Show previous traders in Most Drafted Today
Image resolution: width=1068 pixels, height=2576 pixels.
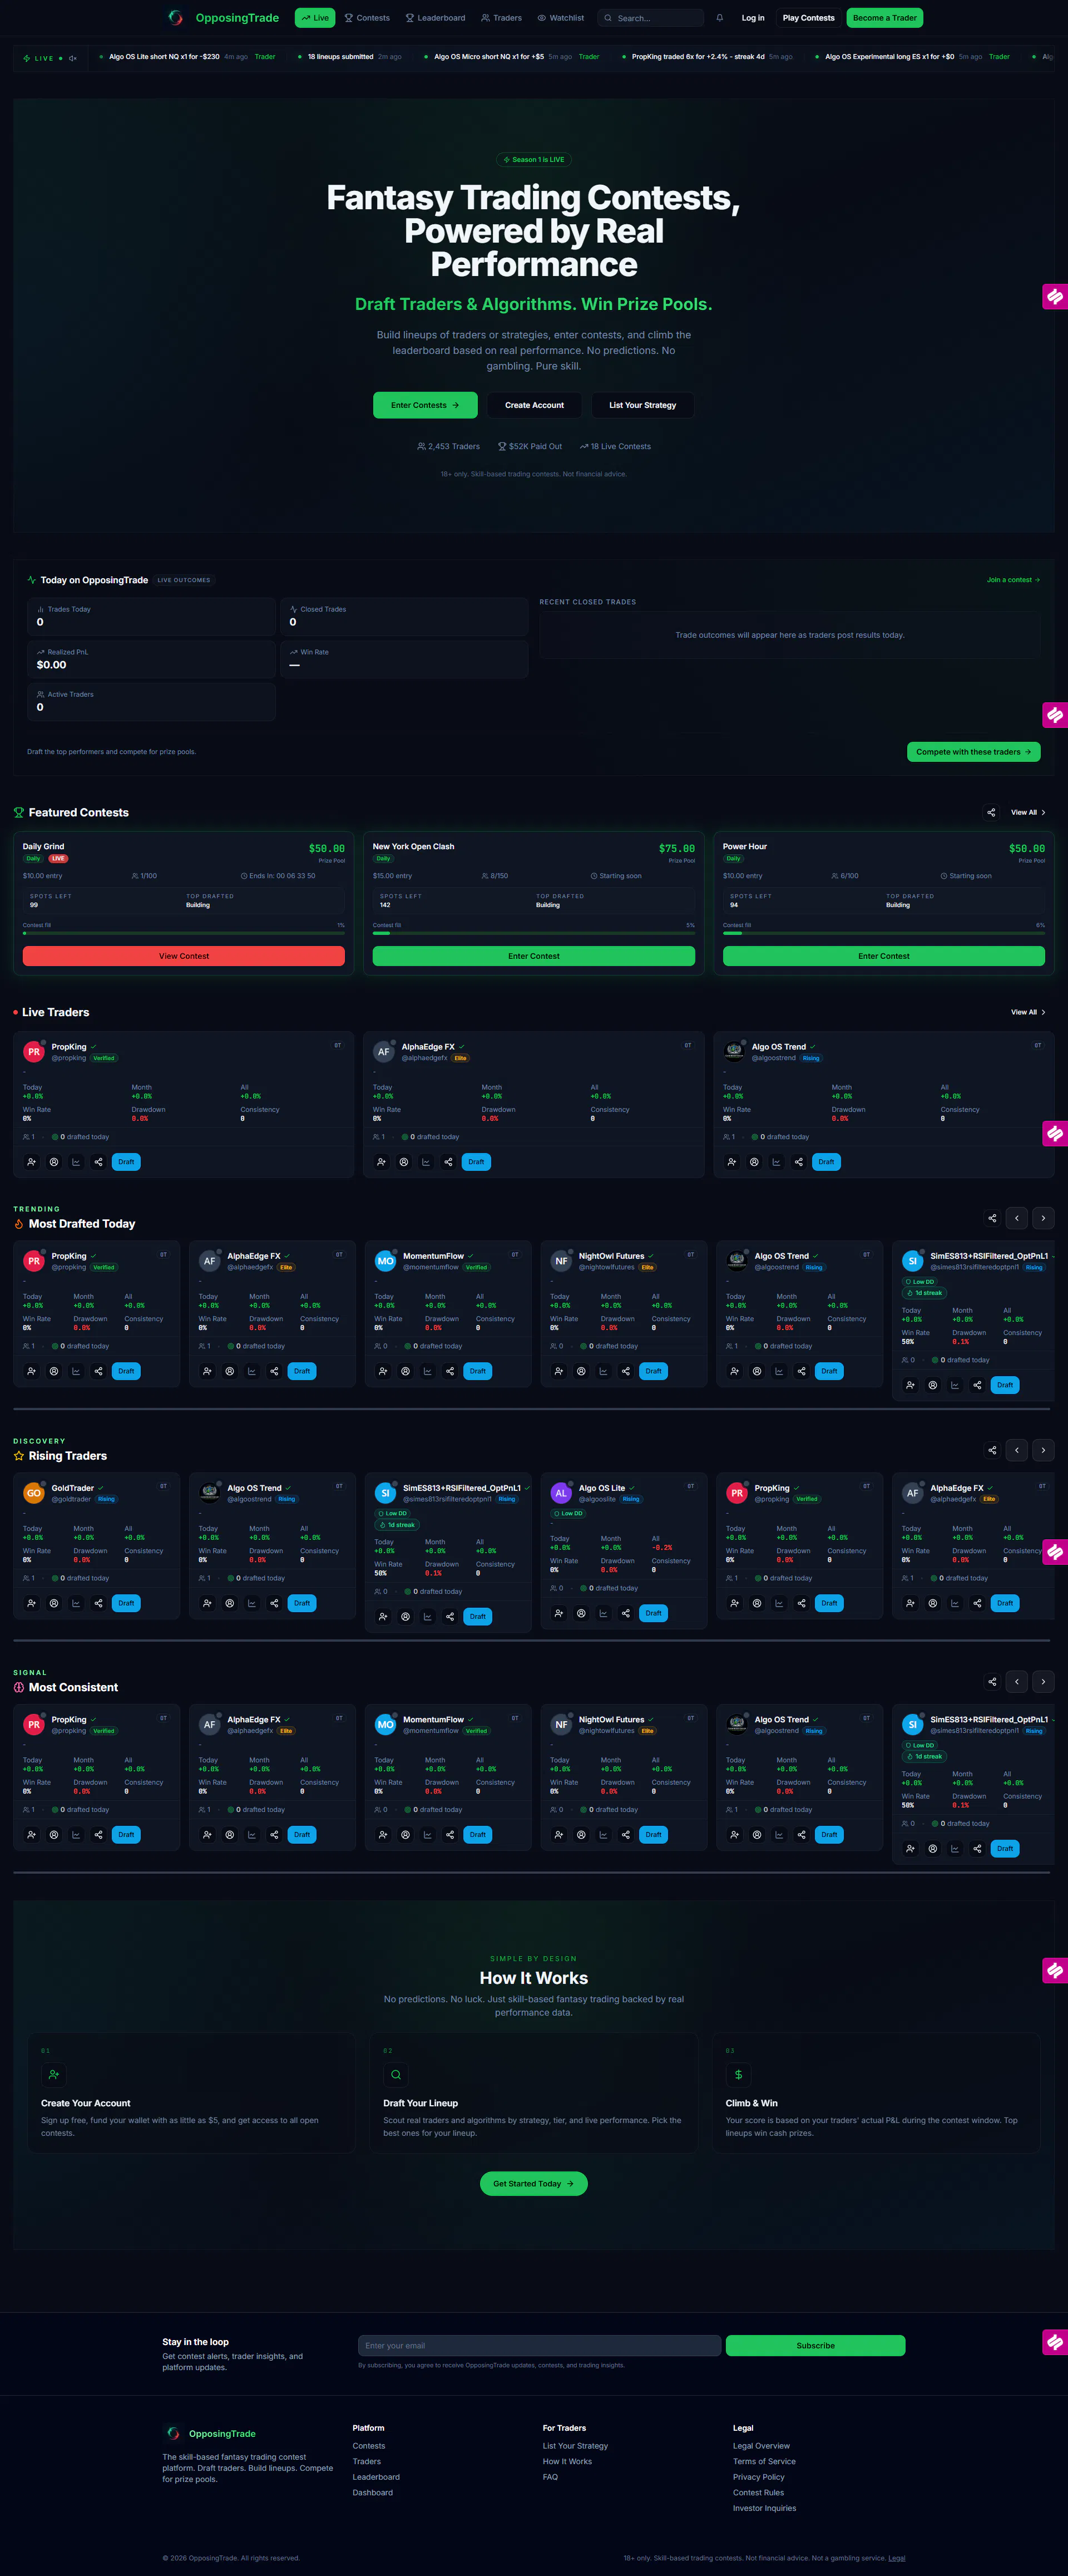1017,1218
